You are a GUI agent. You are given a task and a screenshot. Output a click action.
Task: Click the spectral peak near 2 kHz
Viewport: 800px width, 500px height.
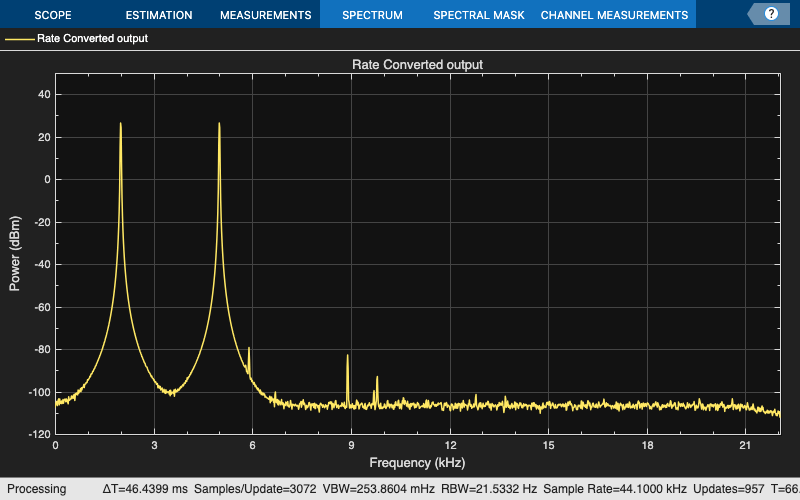pyautogui.click(x=121, y=123)
